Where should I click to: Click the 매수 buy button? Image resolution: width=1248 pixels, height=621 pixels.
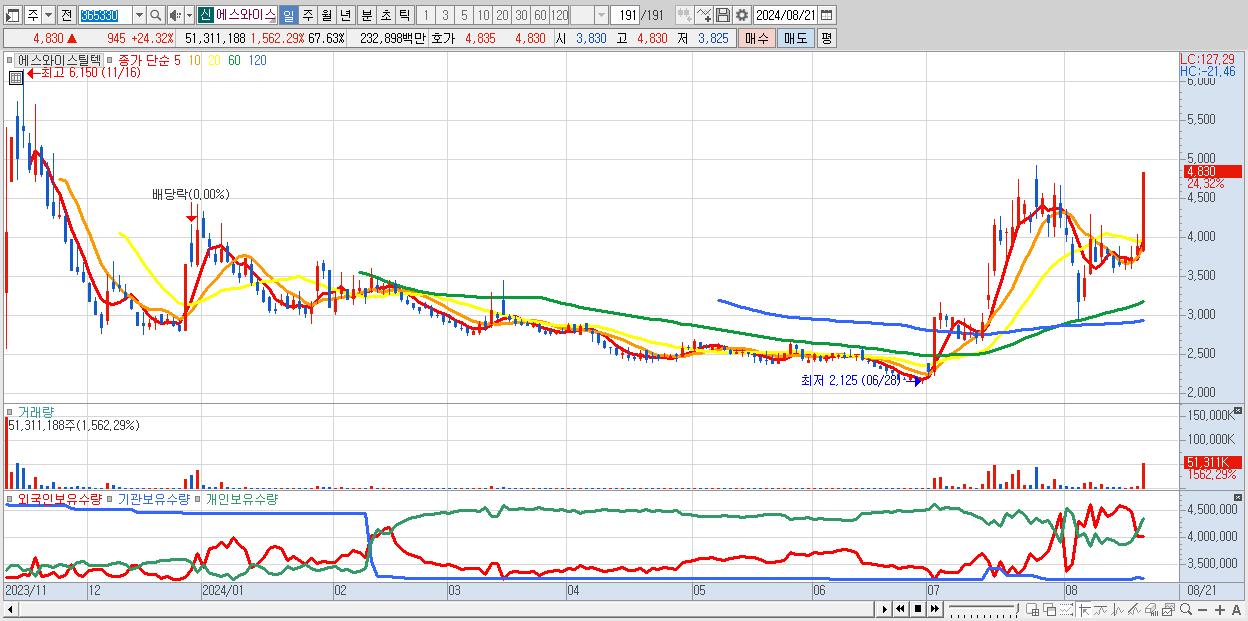[x=756, y=38]
